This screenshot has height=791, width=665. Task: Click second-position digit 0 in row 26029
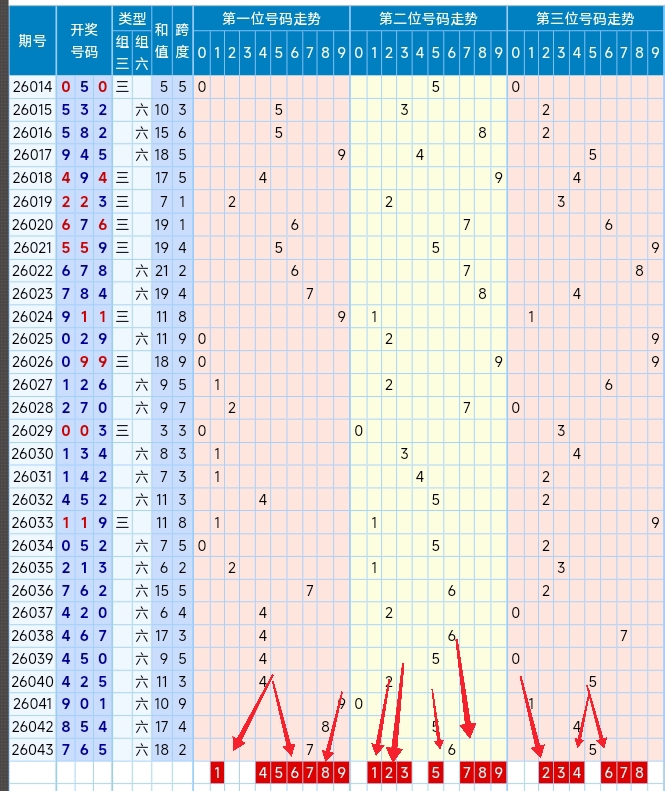pos(358,430)
